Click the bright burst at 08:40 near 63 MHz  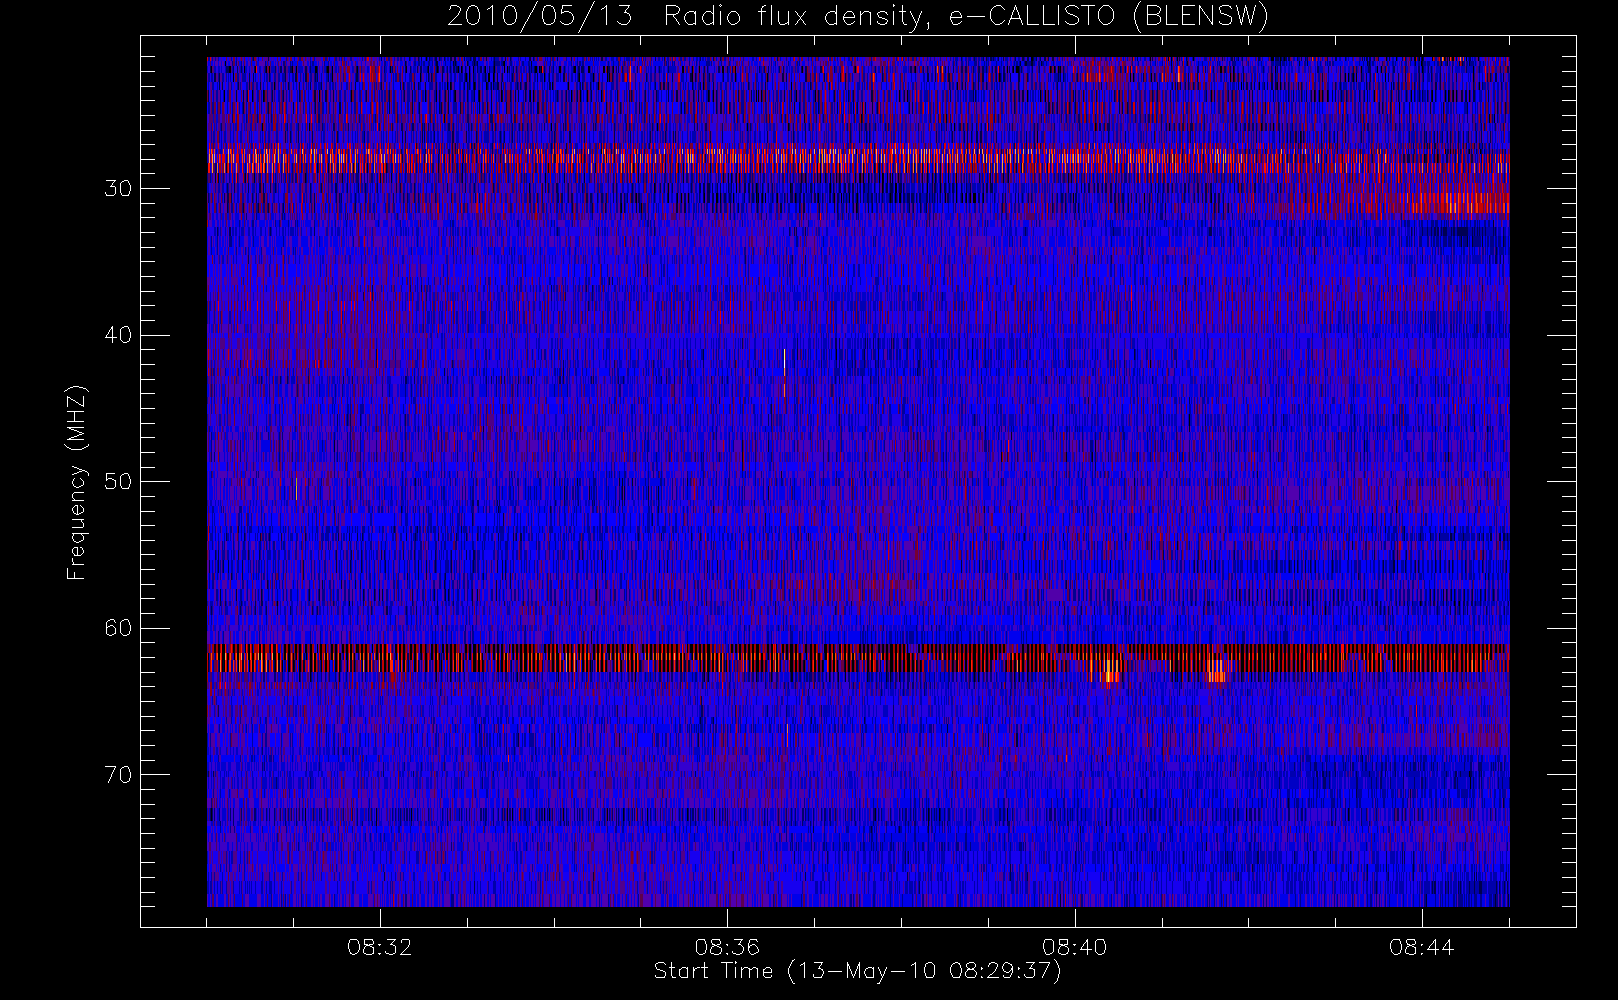point(1109,669)
